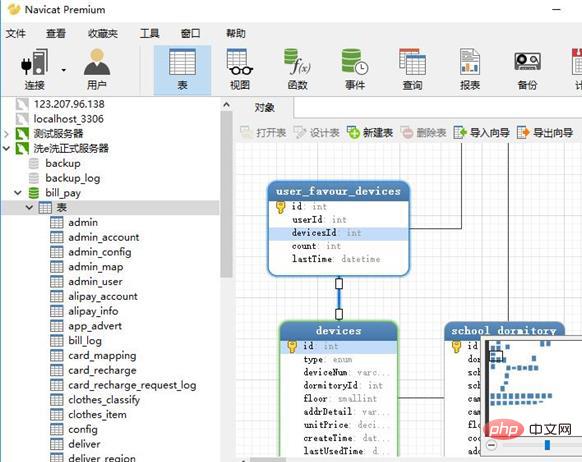Open the 窗口 menu
This screenshot has height=462, width=582.
coord(190,33)
